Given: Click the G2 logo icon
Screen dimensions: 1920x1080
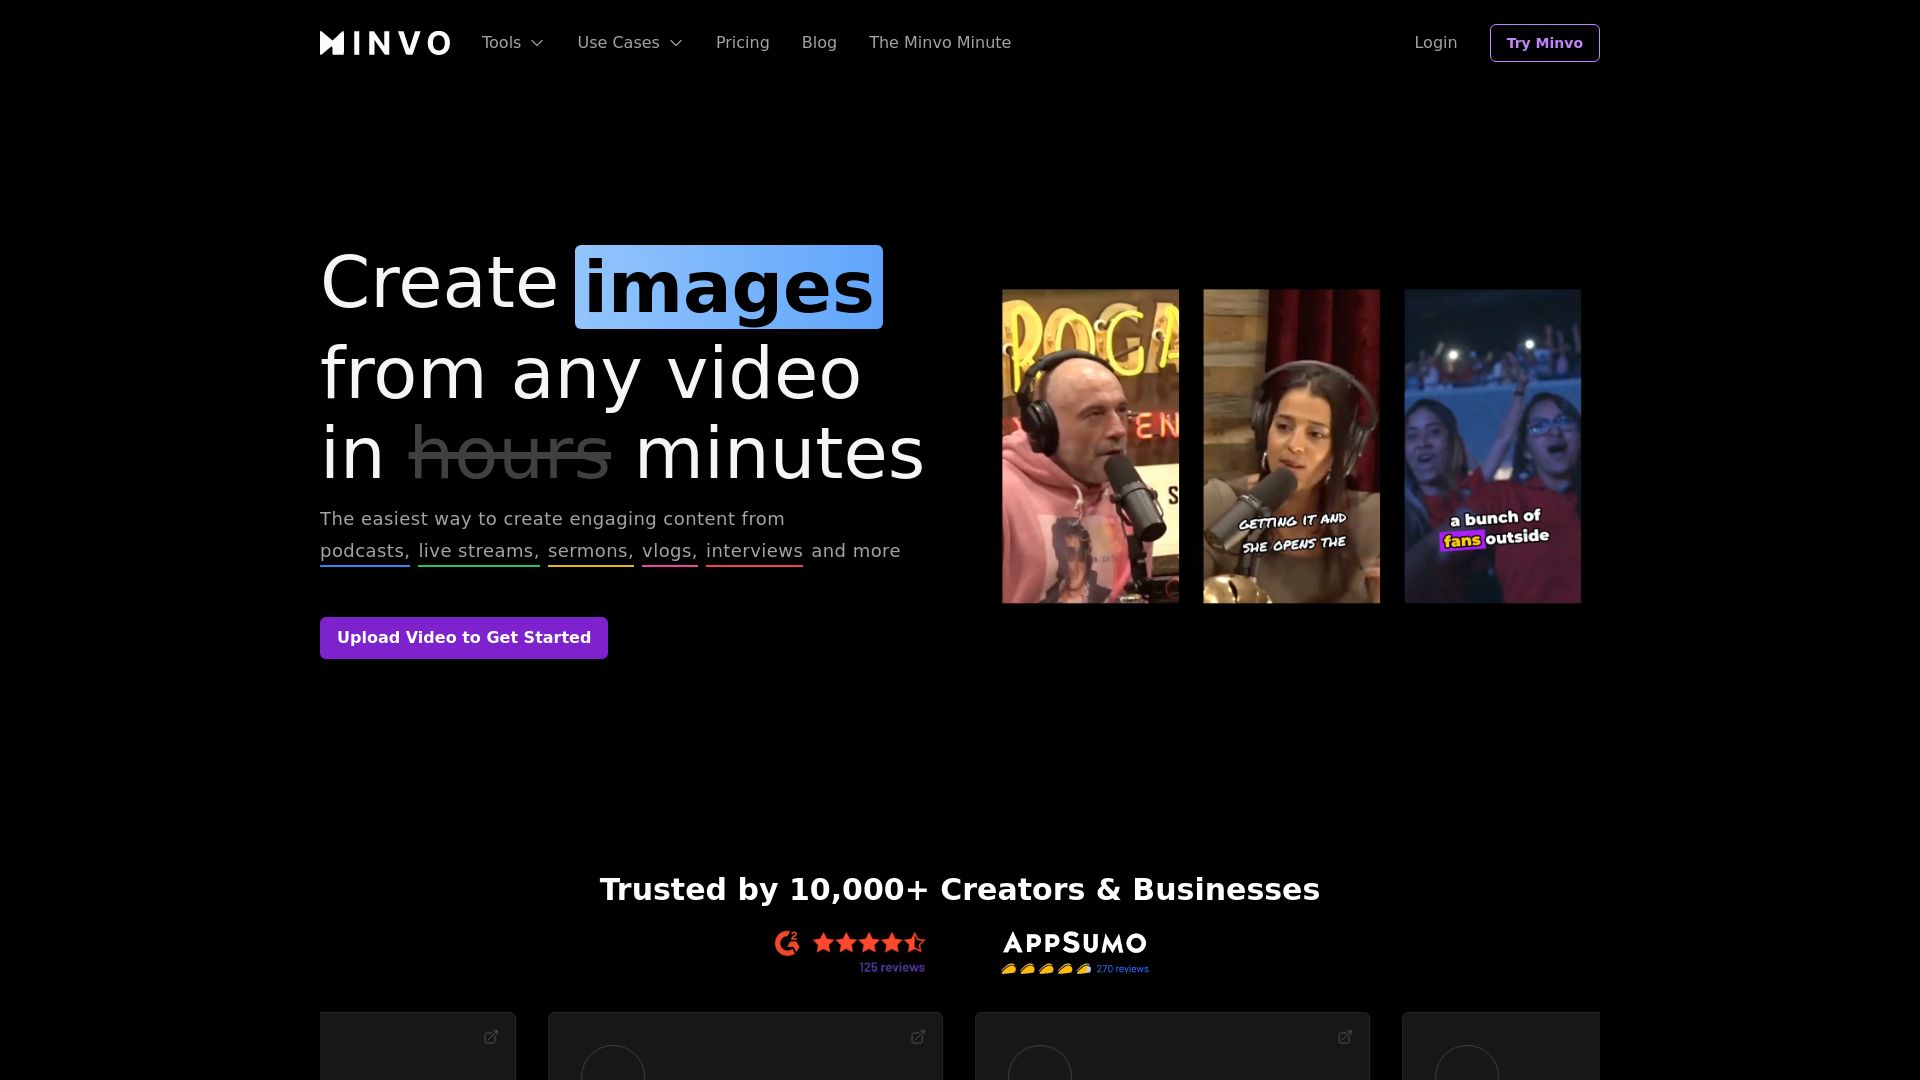Looking at the screenshot, I should tap(787, 943).
